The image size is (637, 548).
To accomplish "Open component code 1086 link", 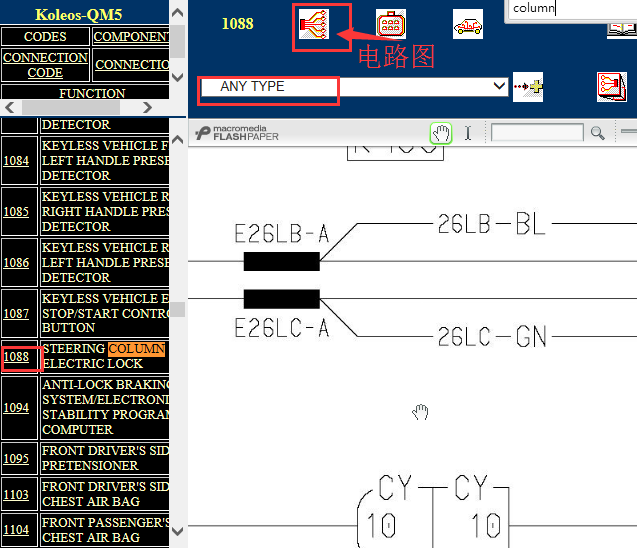I will click(16, 263).
